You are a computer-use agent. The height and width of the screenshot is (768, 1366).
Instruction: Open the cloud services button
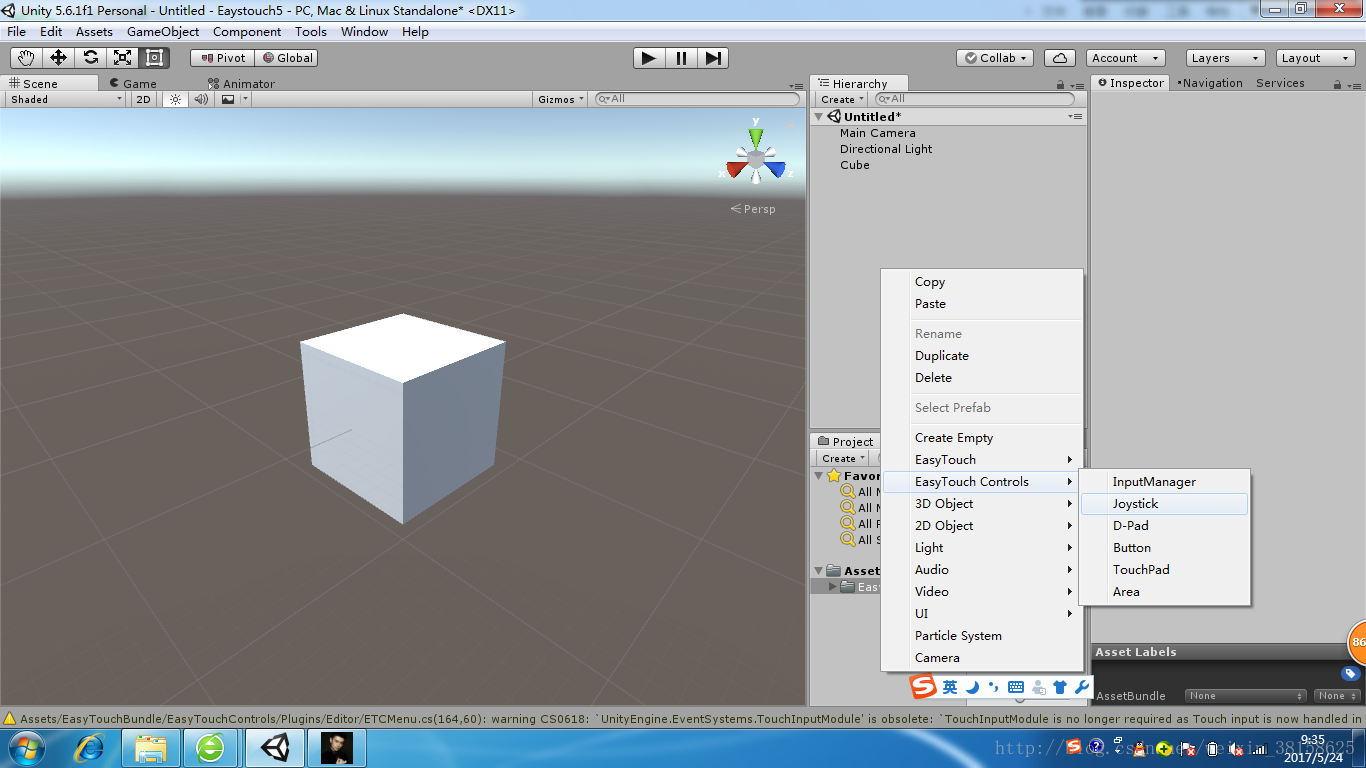click(1060, 58)
